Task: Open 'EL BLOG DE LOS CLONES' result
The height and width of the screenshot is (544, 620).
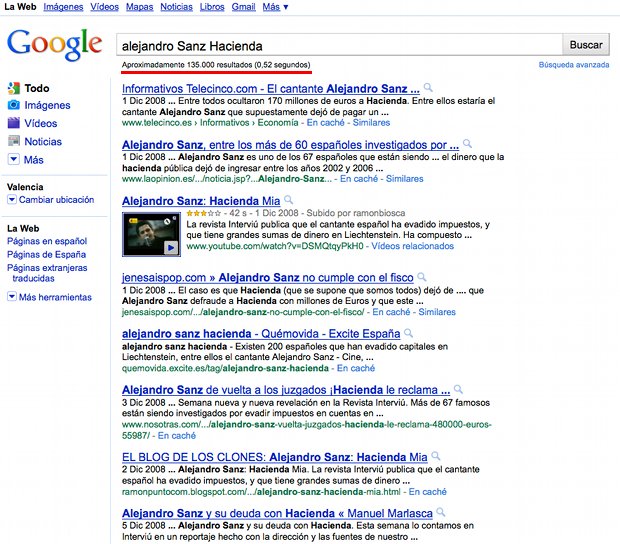Action: click(x=274, y=457)
